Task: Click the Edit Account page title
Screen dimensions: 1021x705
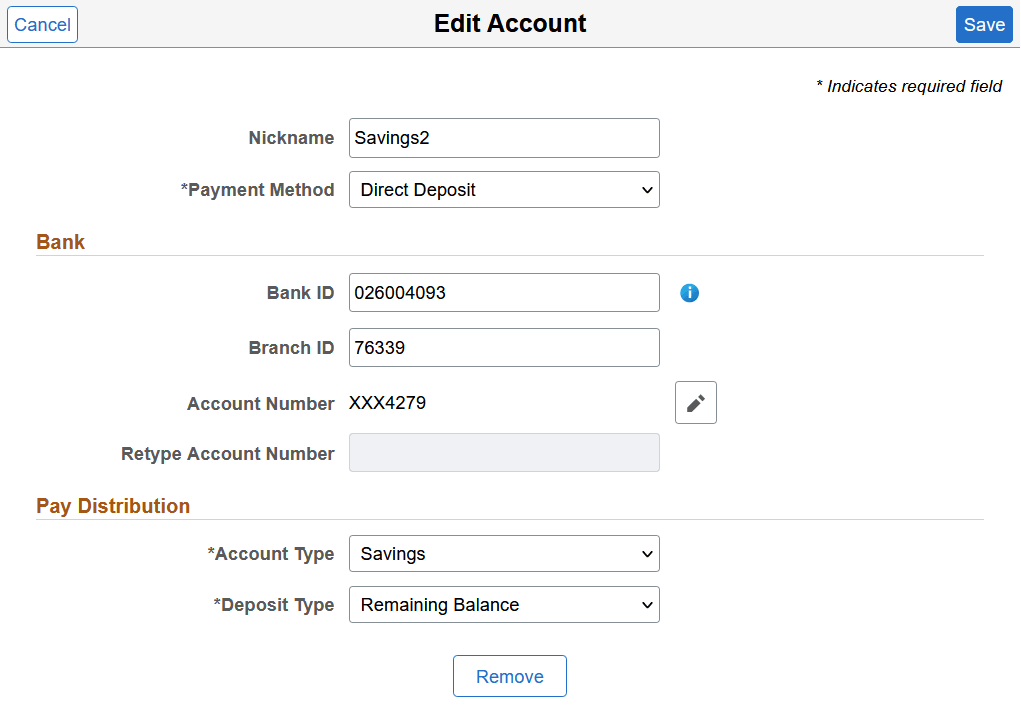Action: click(x=510, y=23)
